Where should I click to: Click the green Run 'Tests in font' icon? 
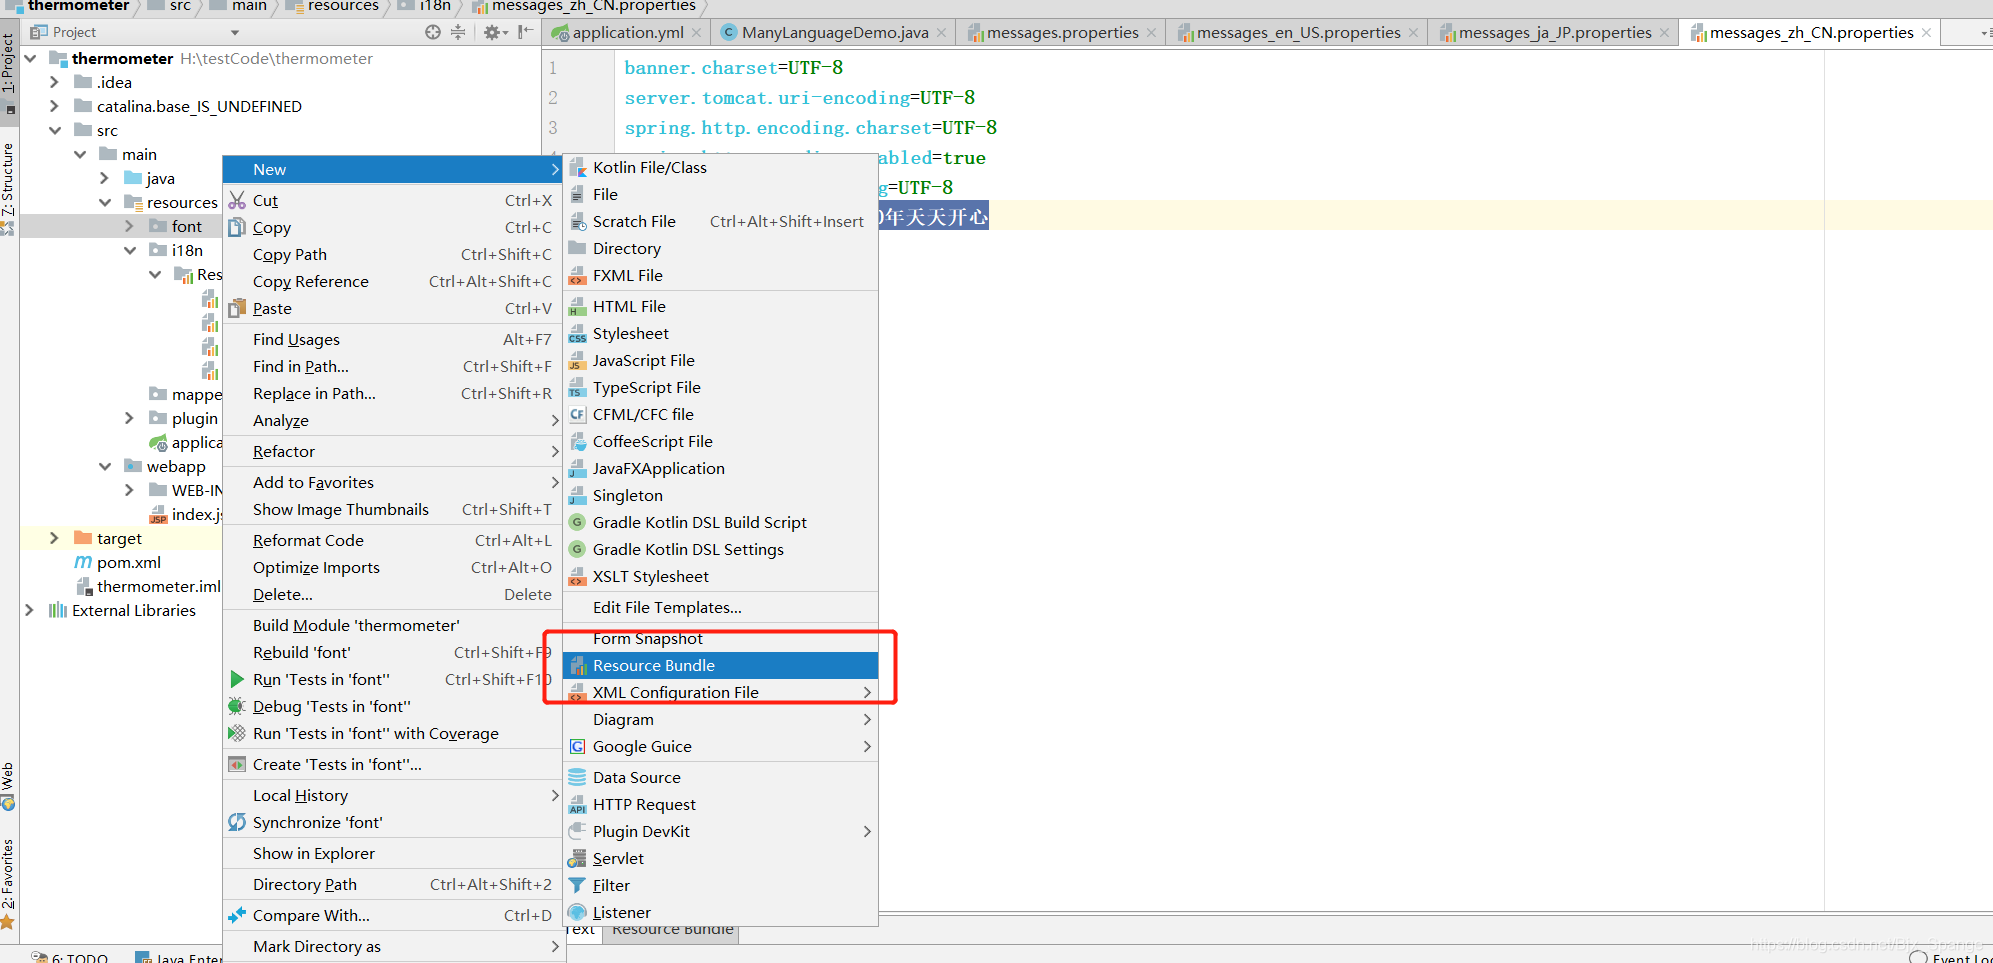tap(237, 679)
